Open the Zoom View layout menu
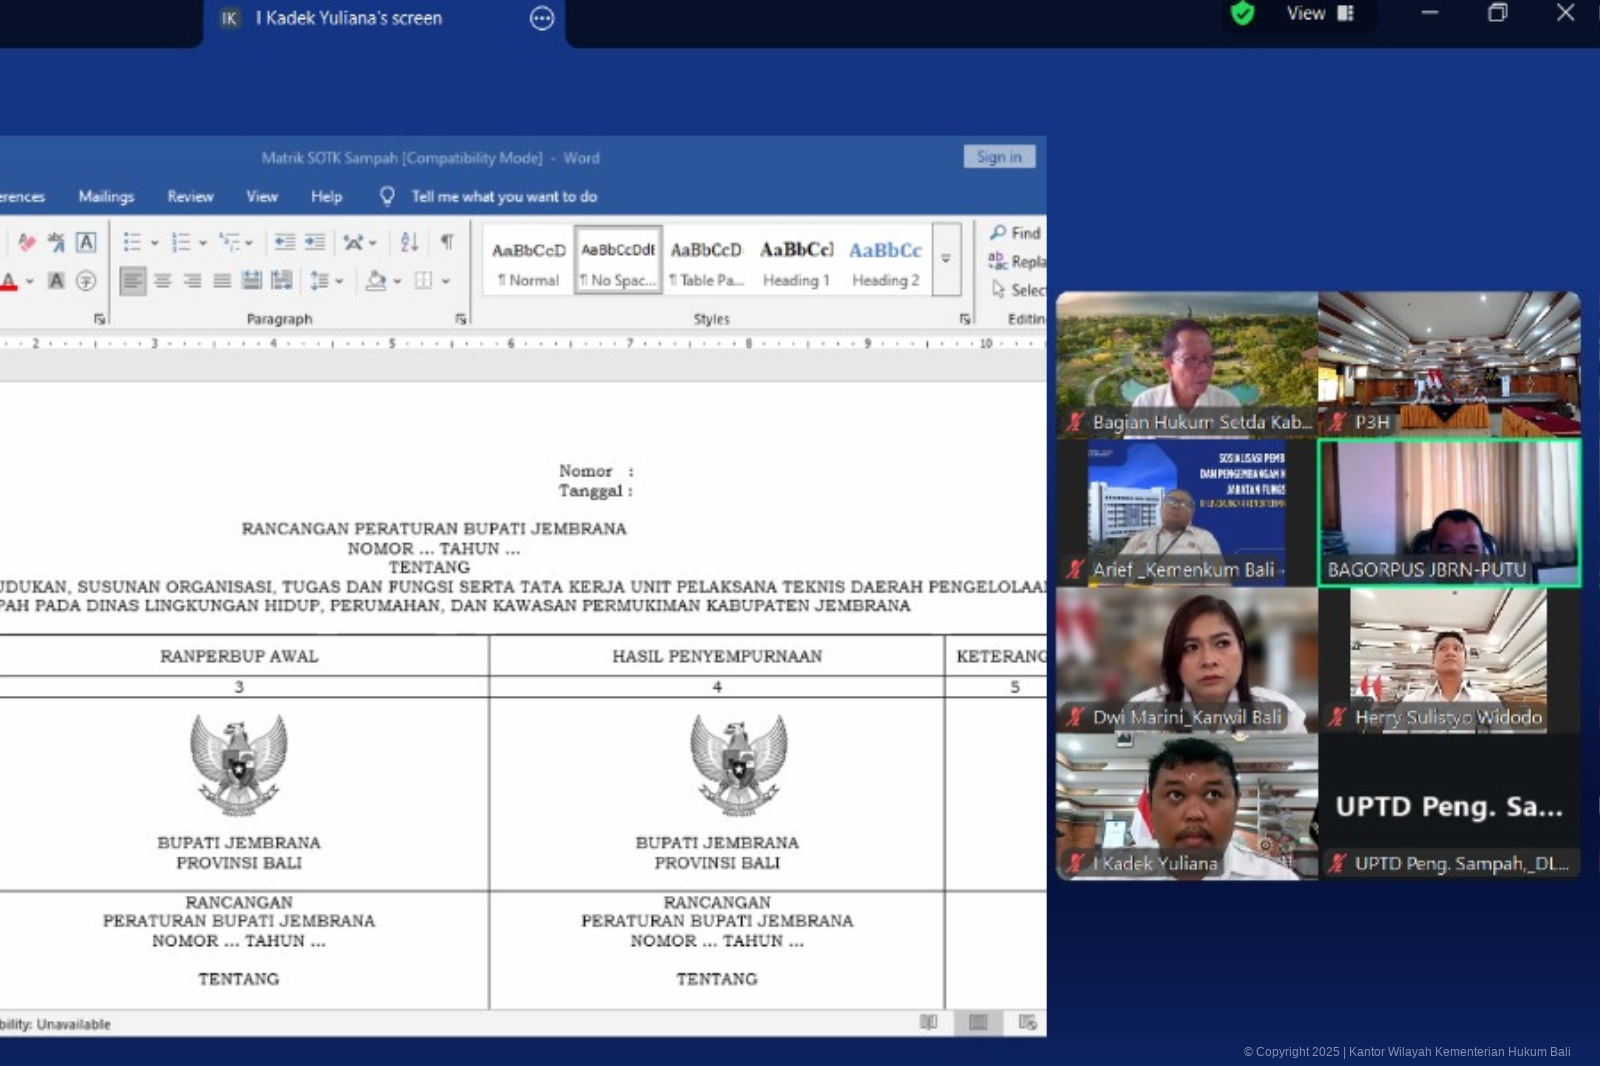Viewport: 1600px width, 1066px height. pos(1319,14)
